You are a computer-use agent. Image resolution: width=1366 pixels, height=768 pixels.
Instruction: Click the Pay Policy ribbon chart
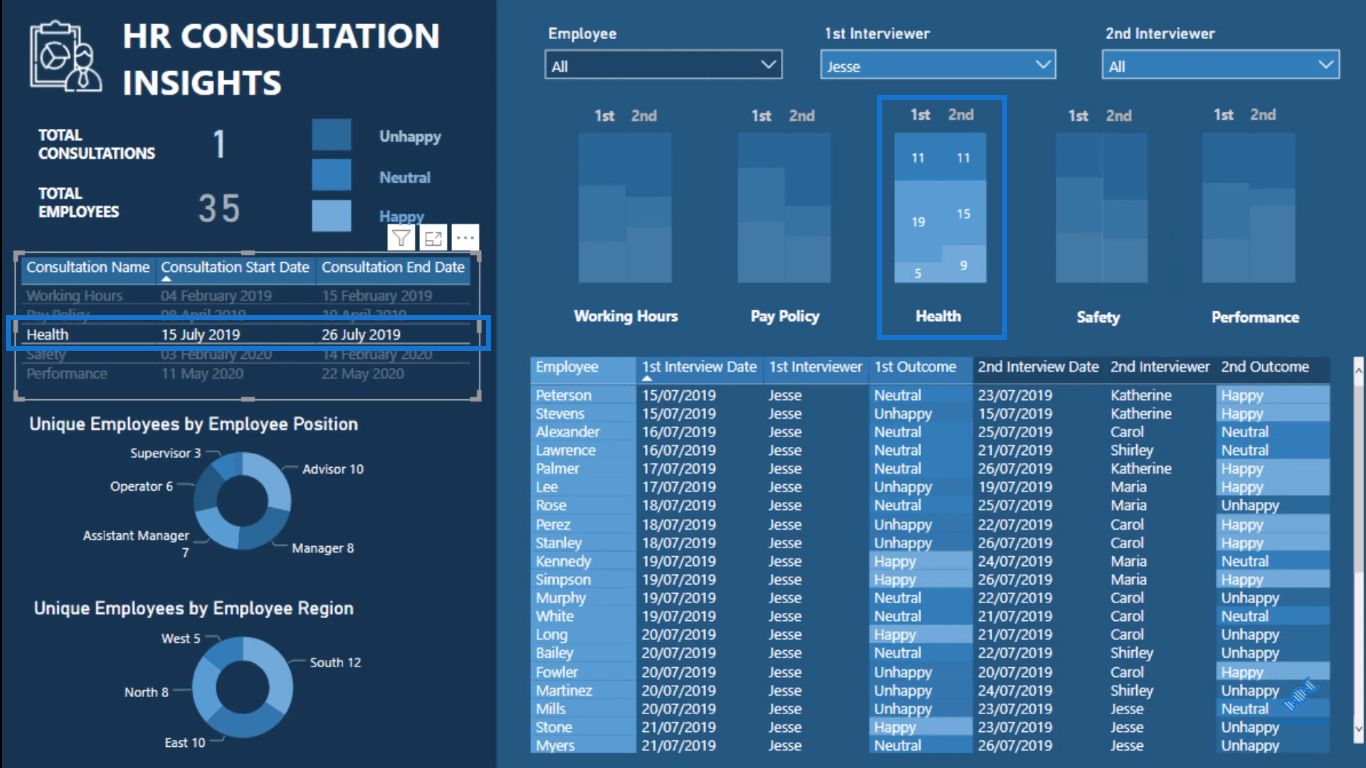[784, 208]
